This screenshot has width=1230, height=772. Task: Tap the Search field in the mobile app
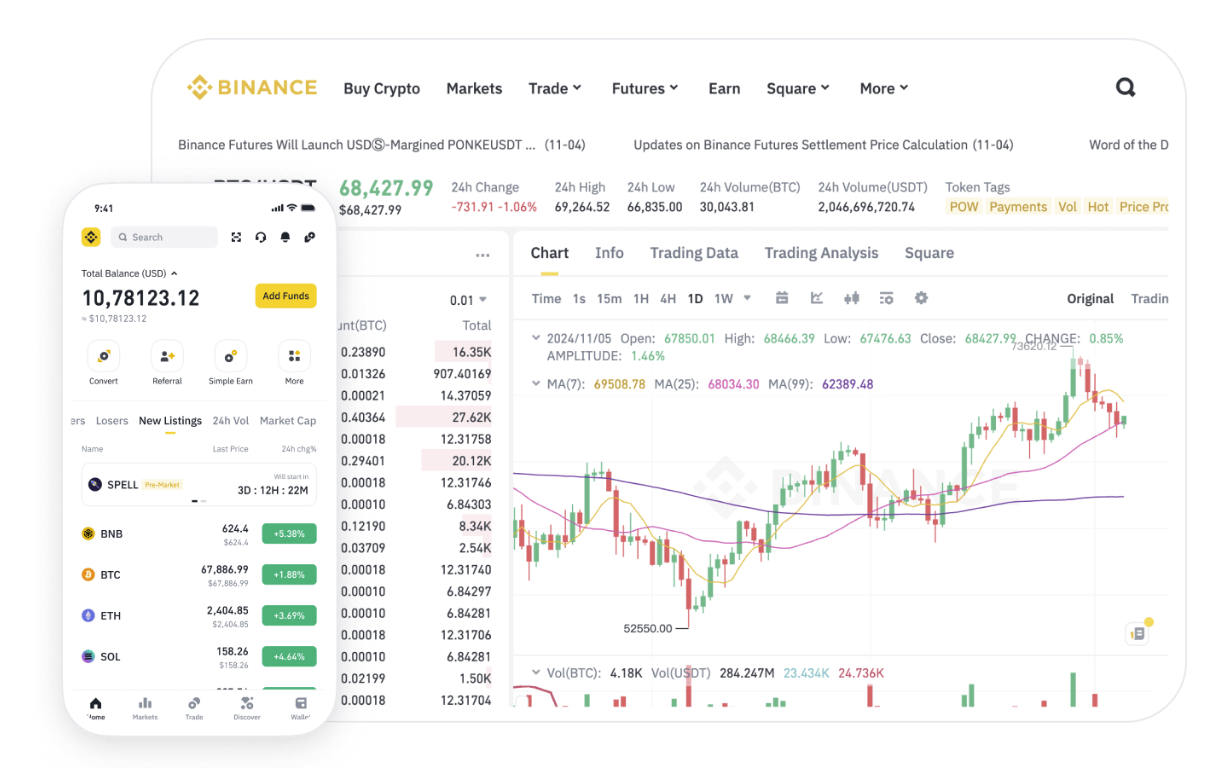(x=165, y=237)
